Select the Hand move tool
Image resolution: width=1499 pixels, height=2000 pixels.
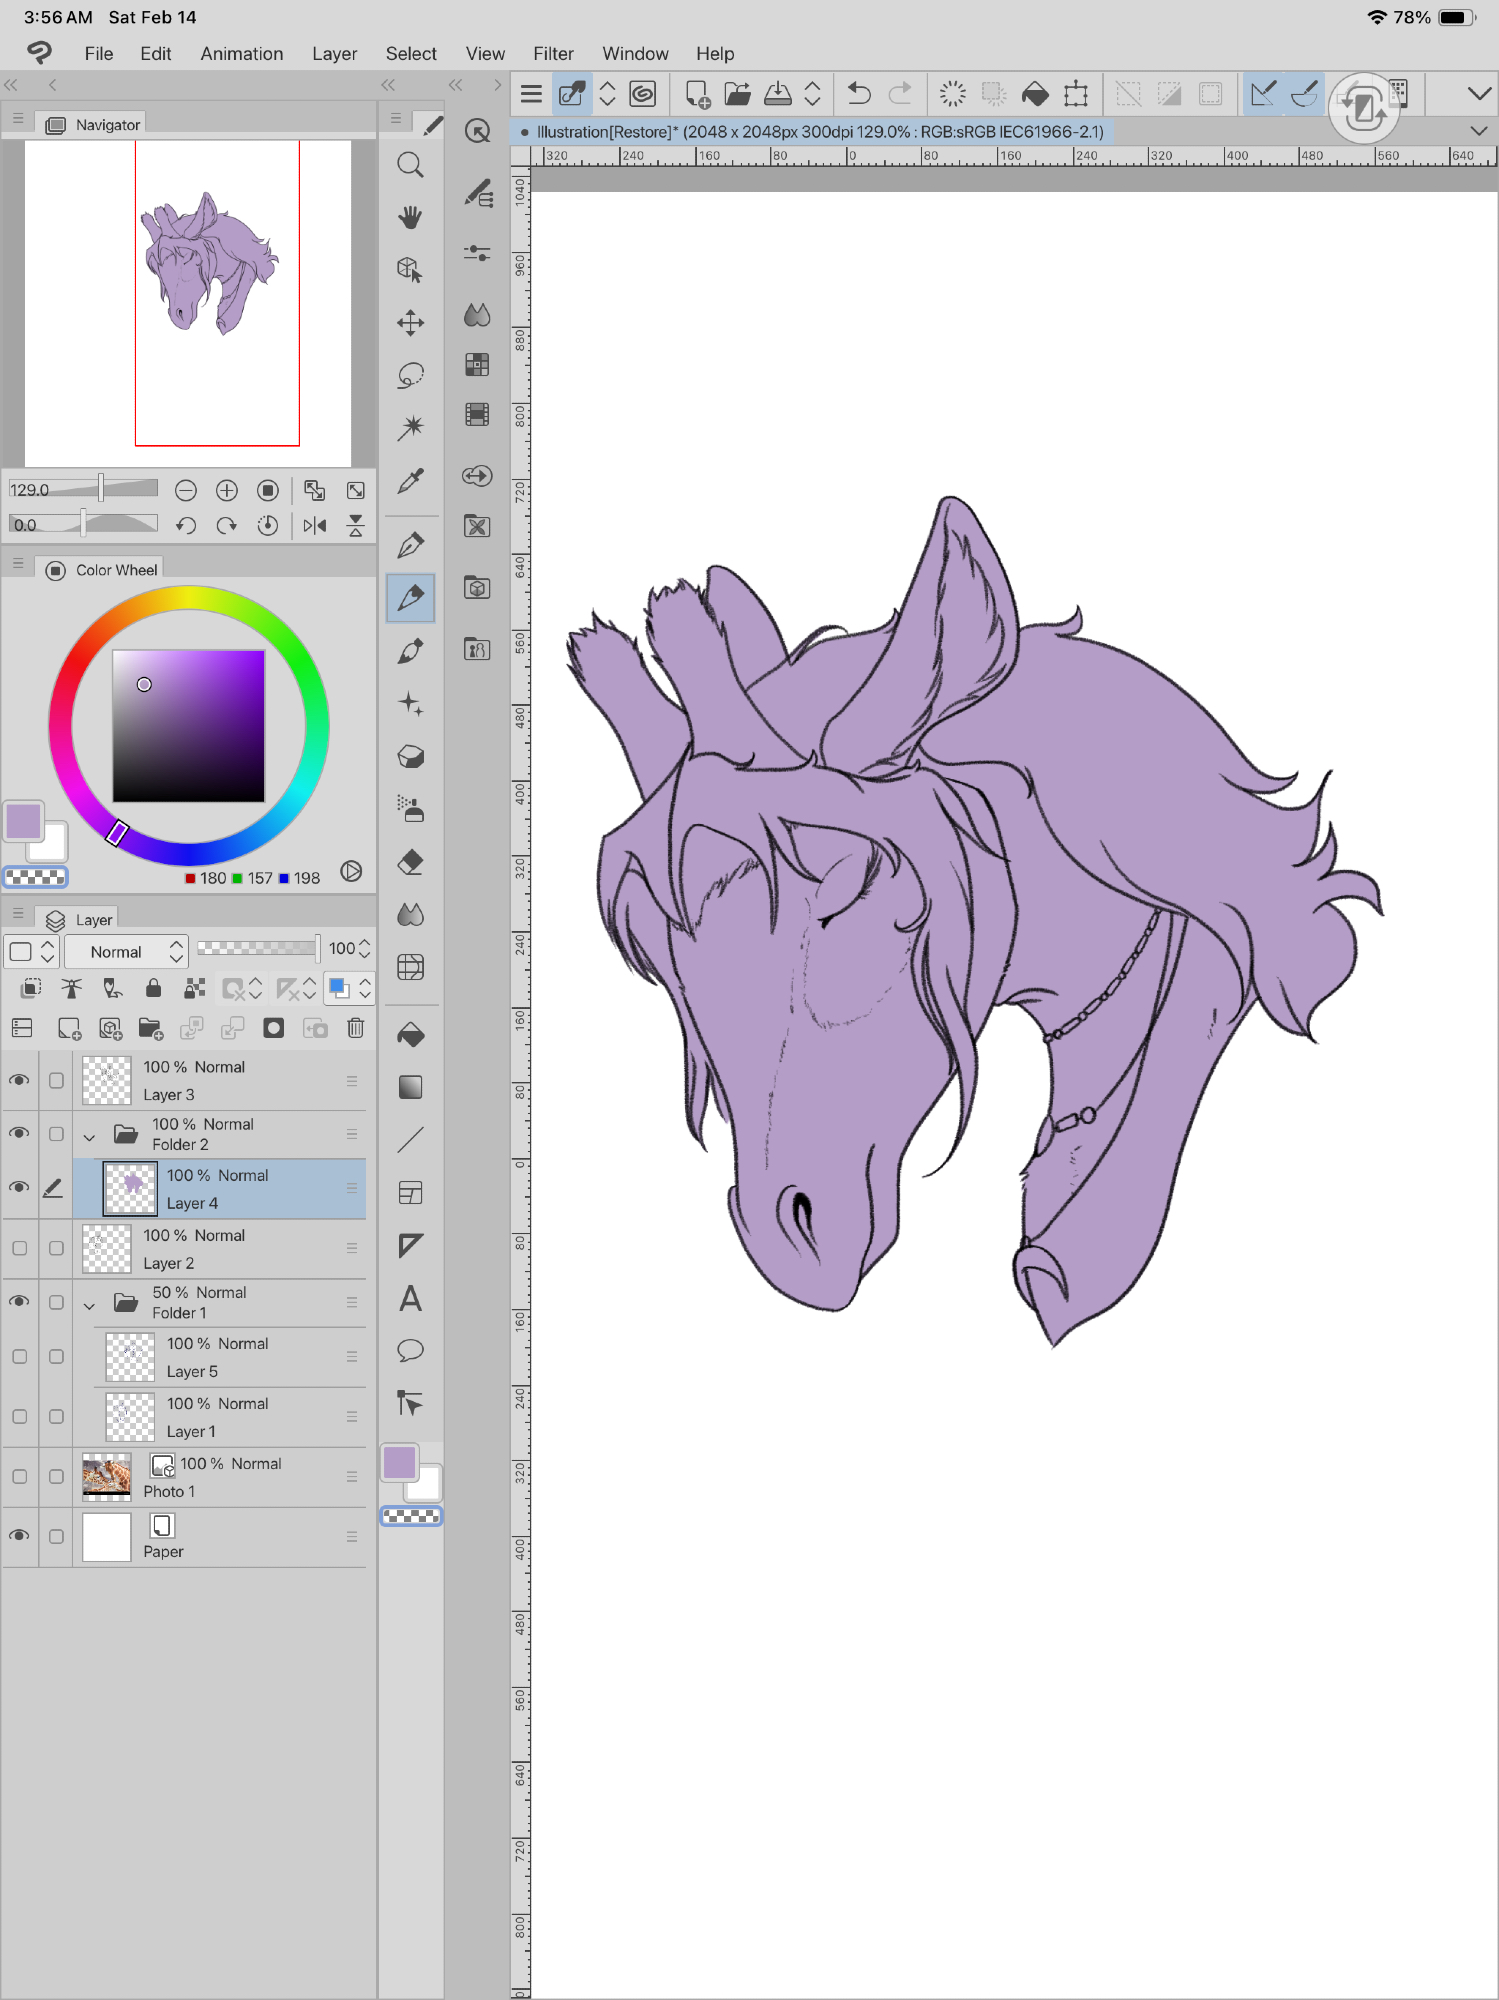(x=410, y=218)
